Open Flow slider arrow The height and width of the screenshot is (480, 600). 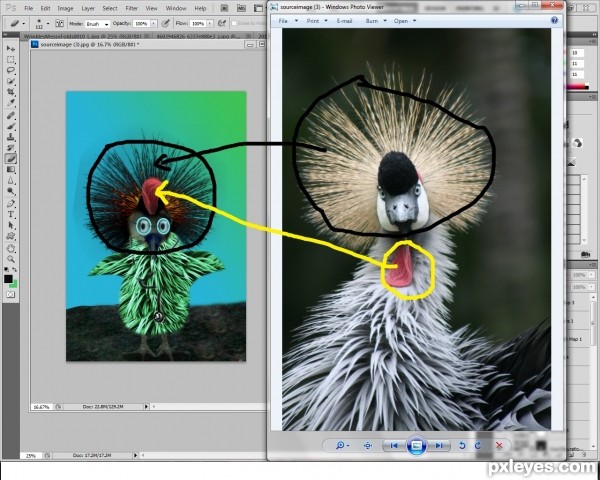(x=210, y=23)
